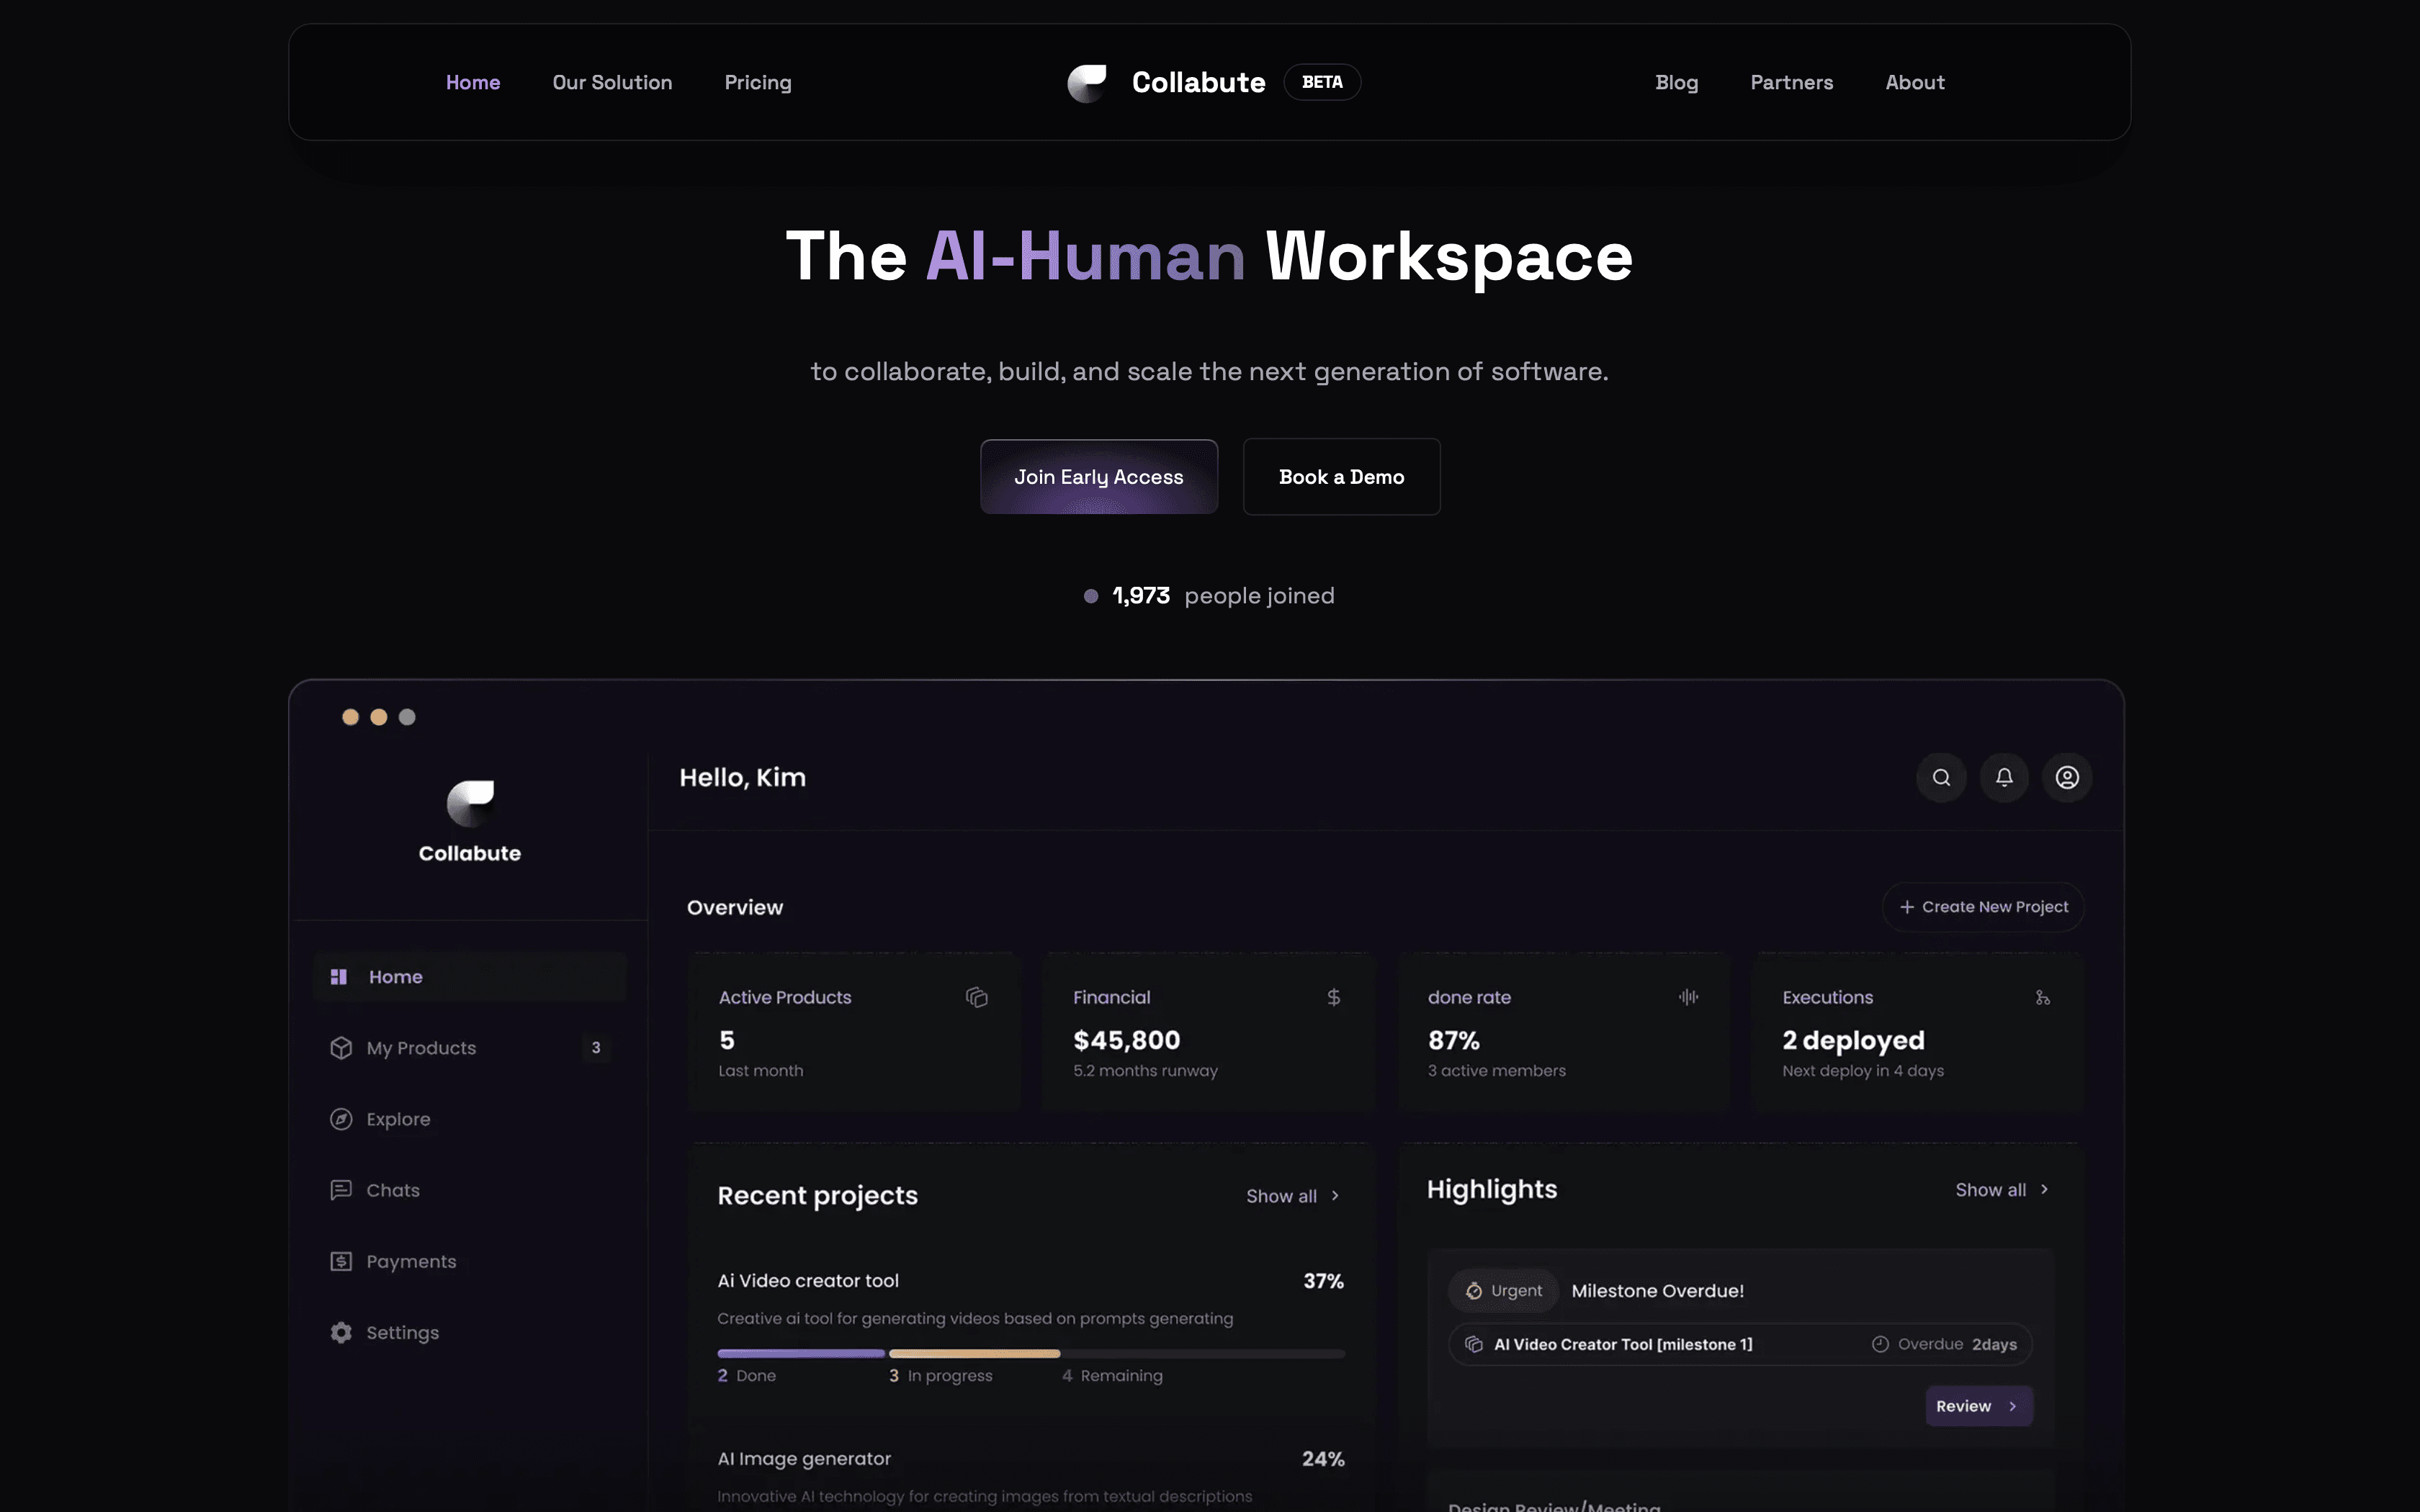The image size is (2420, 1512).
Task: Expand Recent projects via Show all chevron
Action: [1335, 1196]
